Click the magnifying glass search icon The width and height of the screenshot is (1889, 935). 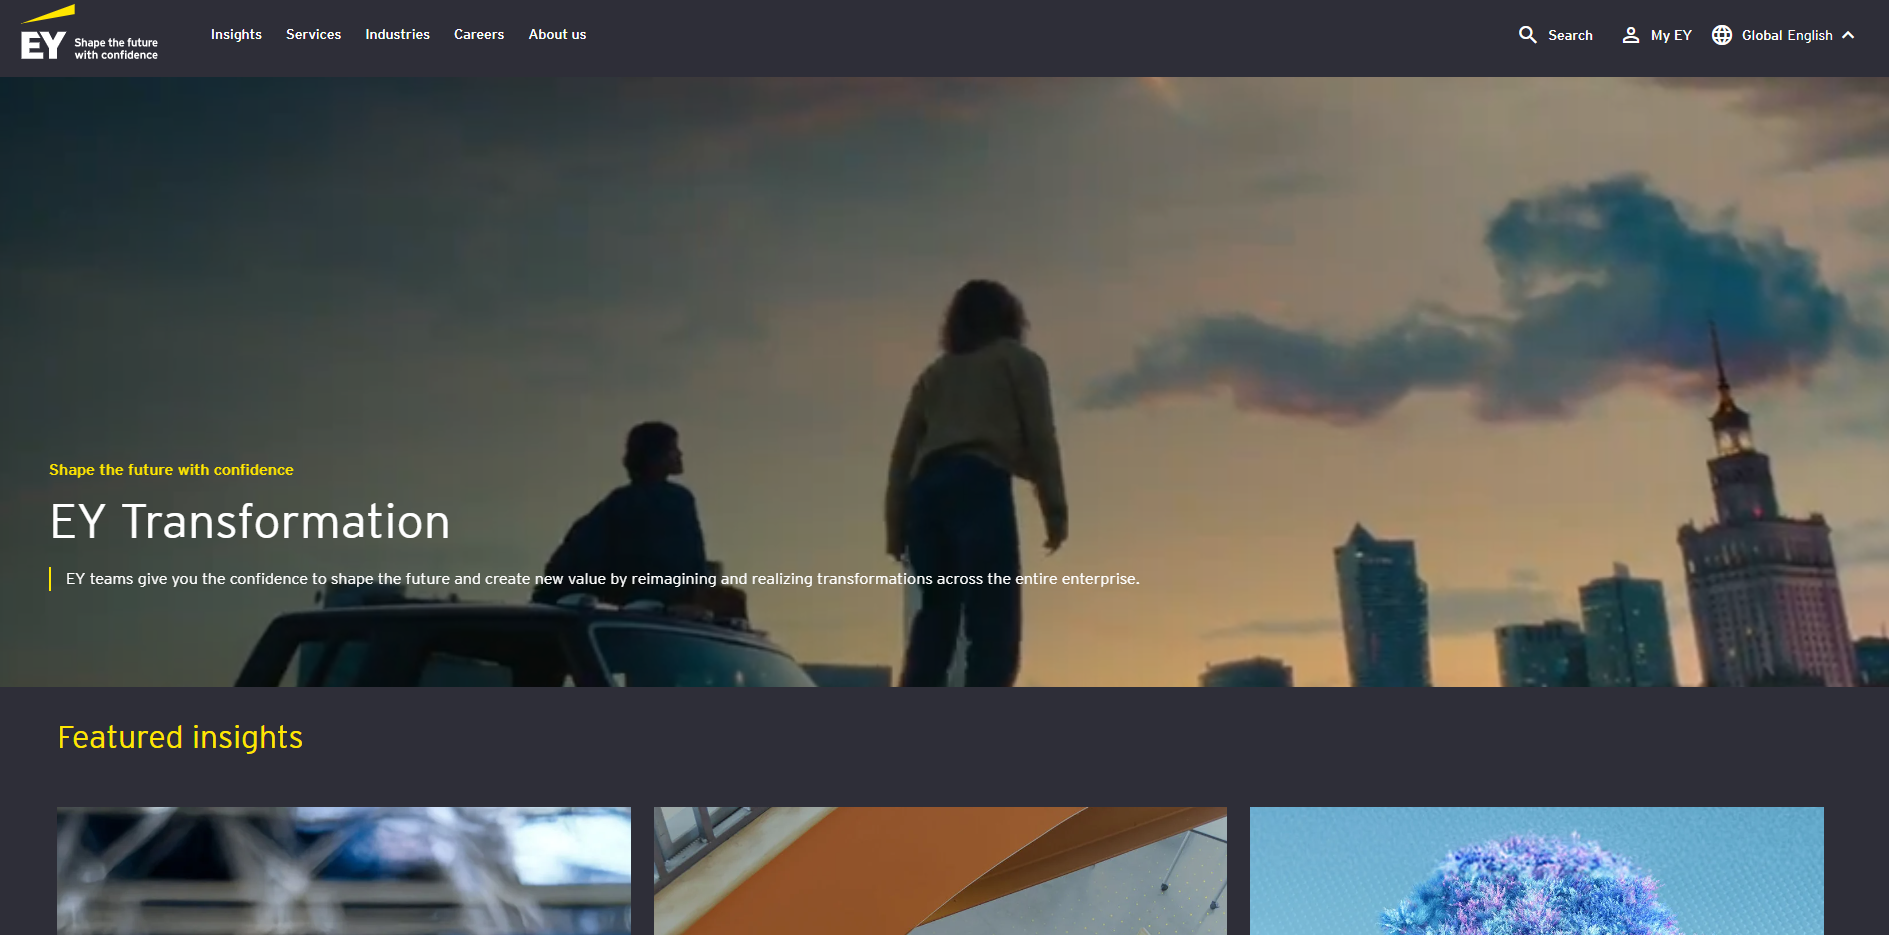pyautogui.click(x=1527, y=35)
